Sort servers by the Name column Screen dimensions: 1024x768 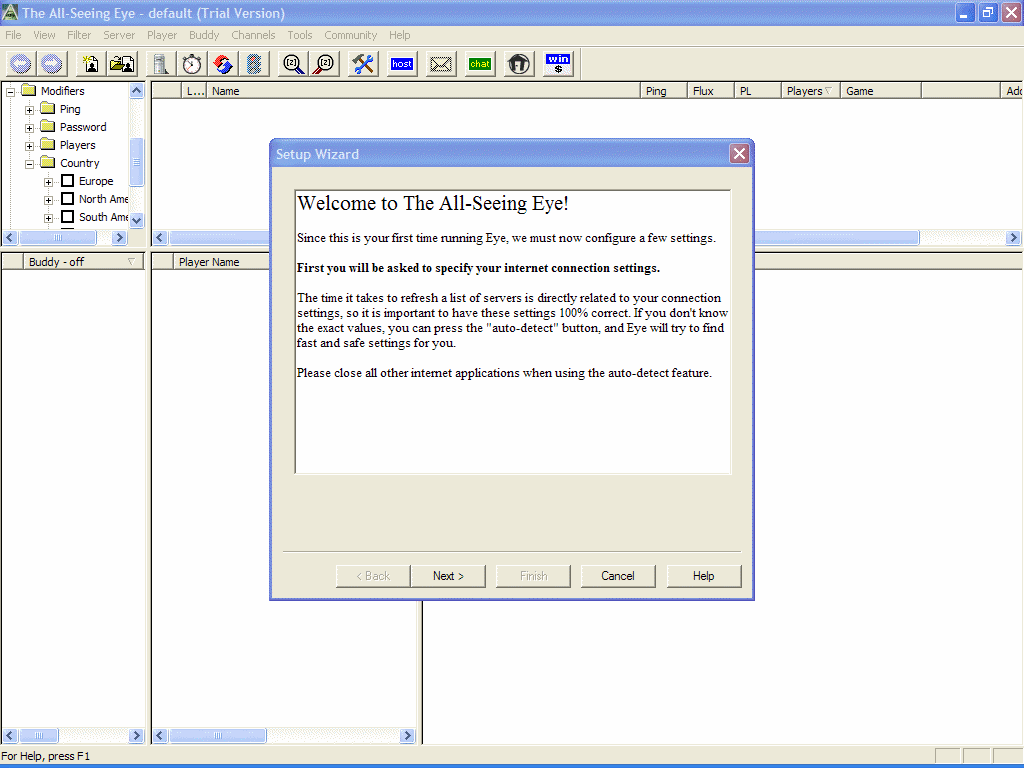(423, 91)
